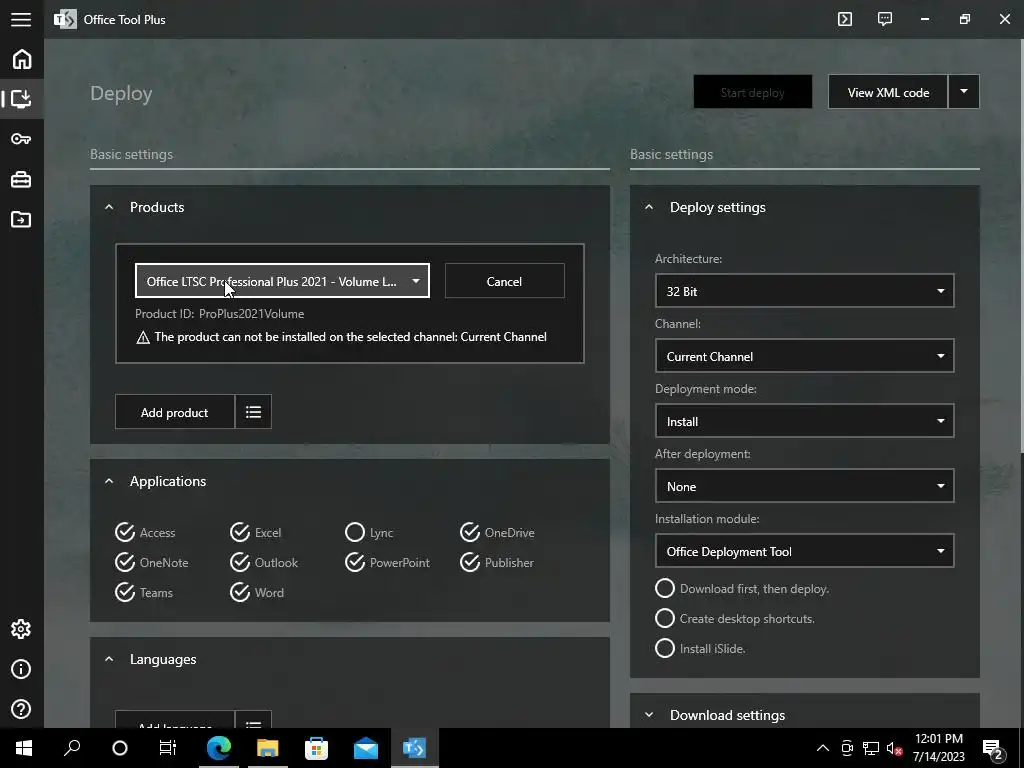This screenshot has width=1024, height=768.
Task: Open Task View on taskbar
Action: click(x=168, y=748)
